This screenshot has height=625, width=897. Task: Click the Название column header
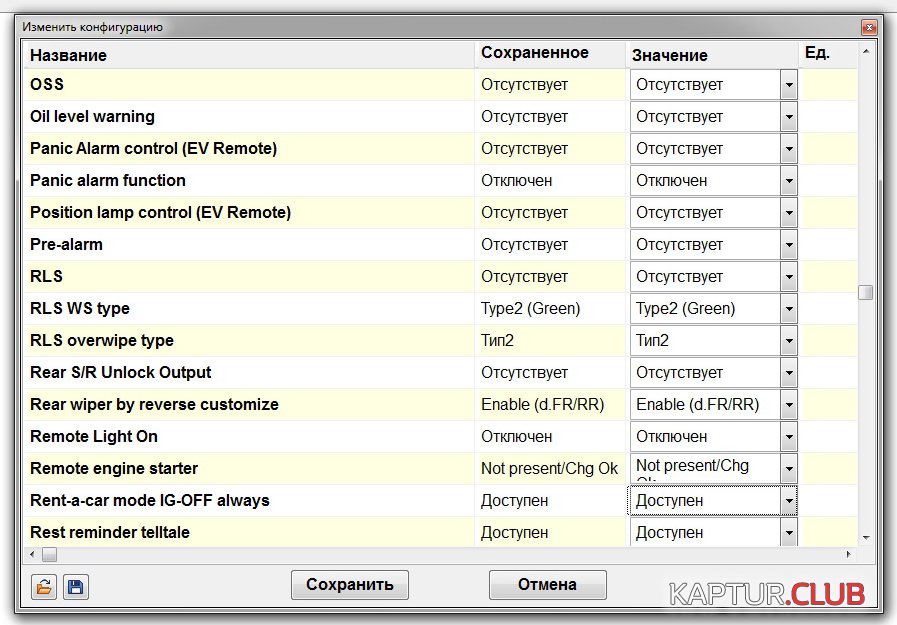click(68, 55)
